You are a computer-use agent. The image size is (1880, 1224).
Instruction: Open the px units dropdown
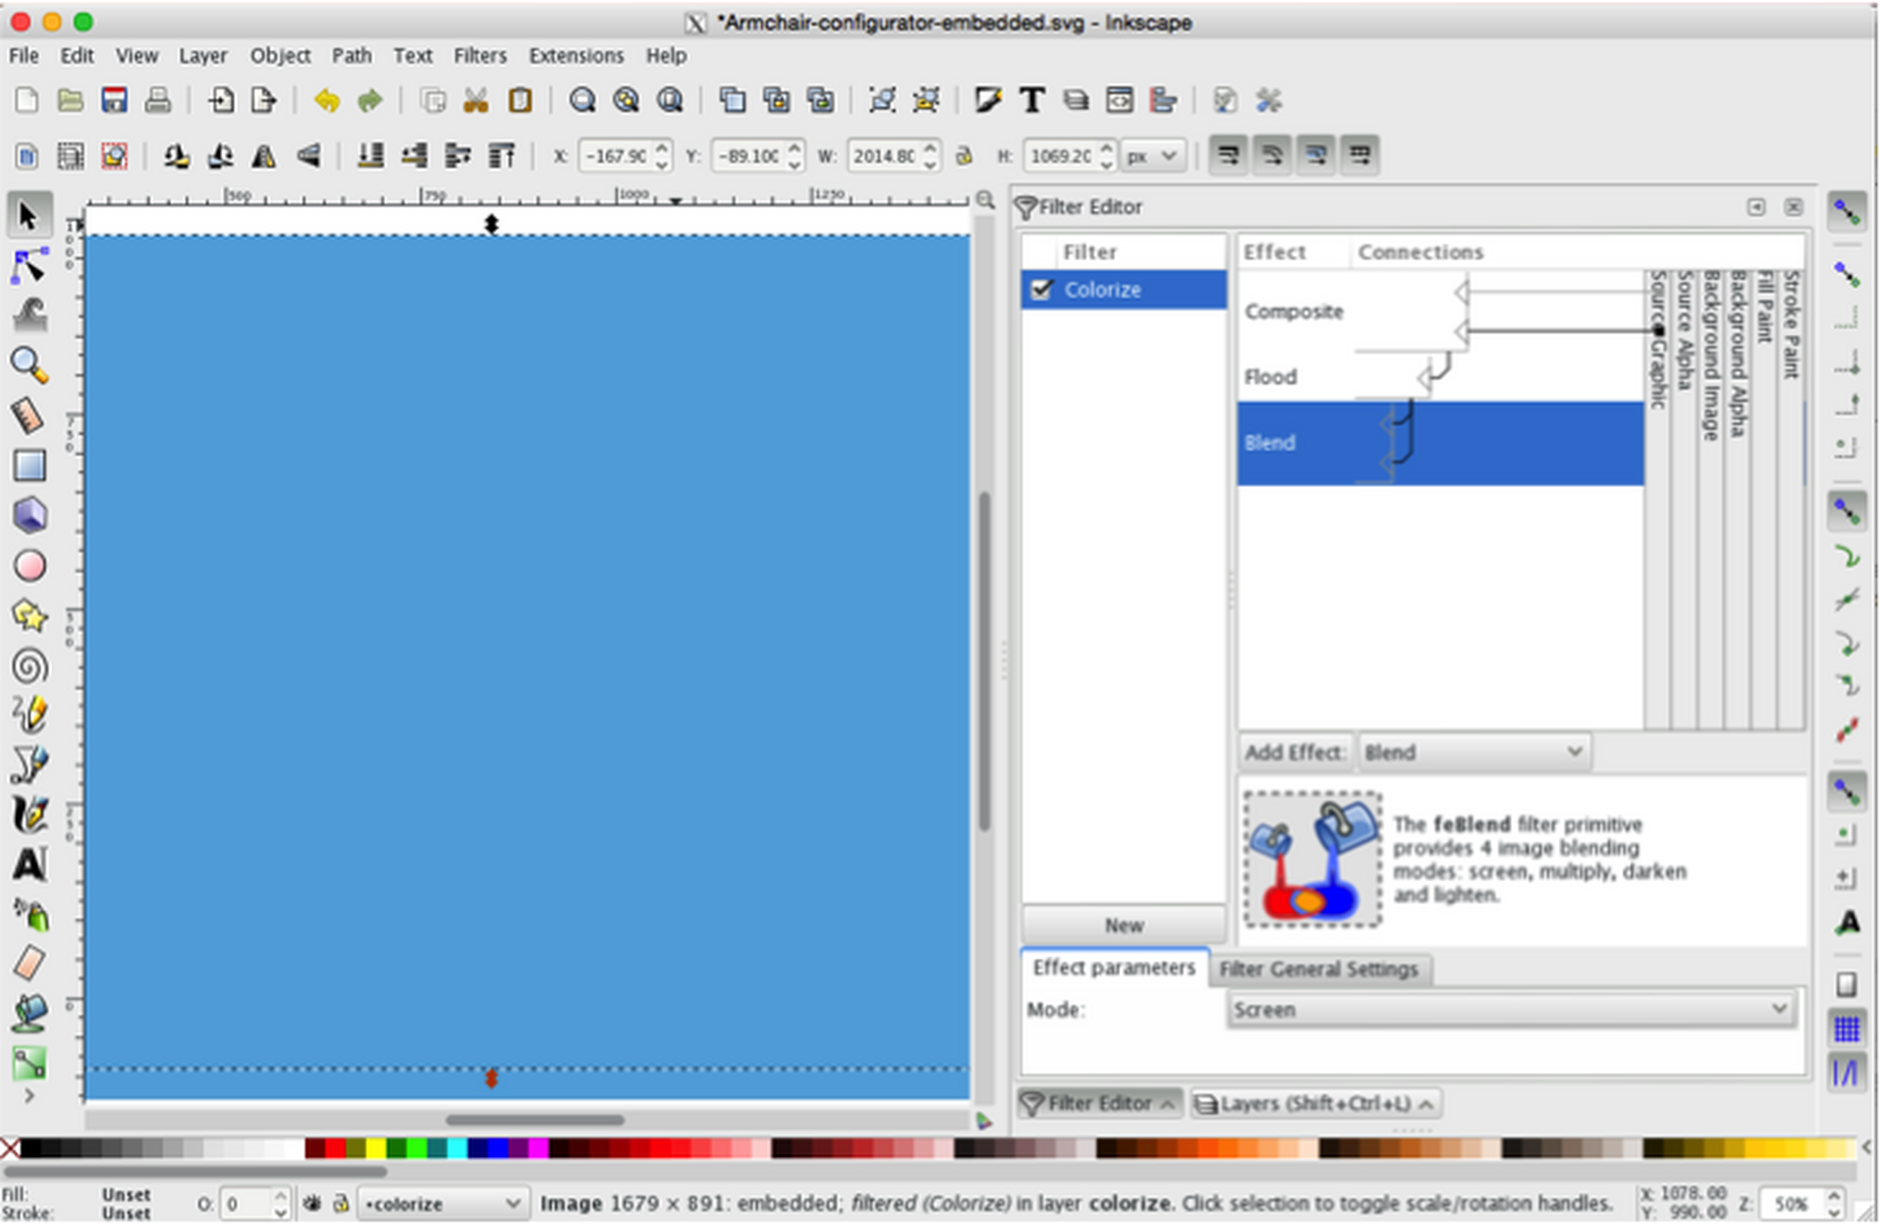pyautogui.click(x=1153, y=156)
